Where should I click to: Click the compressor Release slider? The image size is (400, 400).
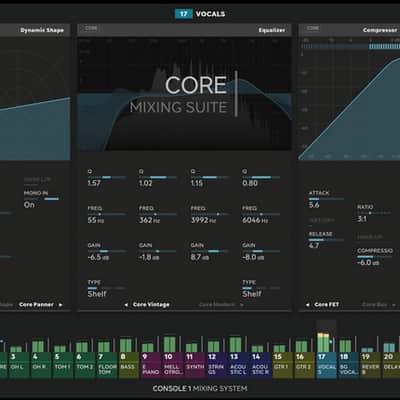[326, 240]
